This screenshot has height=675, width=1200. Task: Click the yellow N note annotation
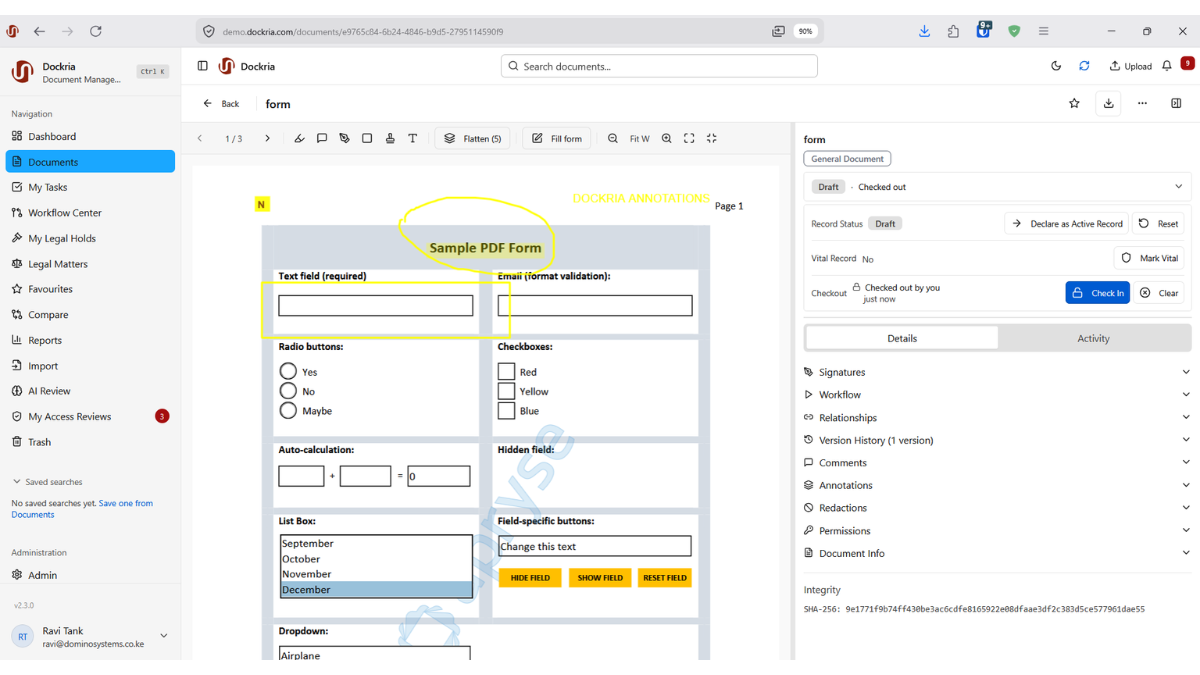[x=261, y=204]
